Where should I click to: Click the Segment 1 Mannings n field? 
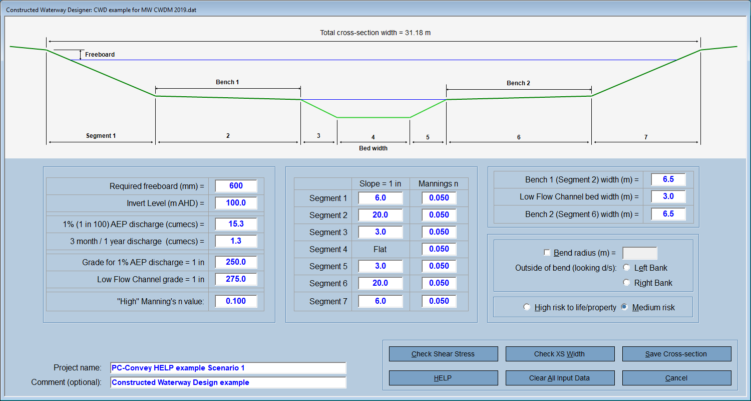(x=439, y=198)
